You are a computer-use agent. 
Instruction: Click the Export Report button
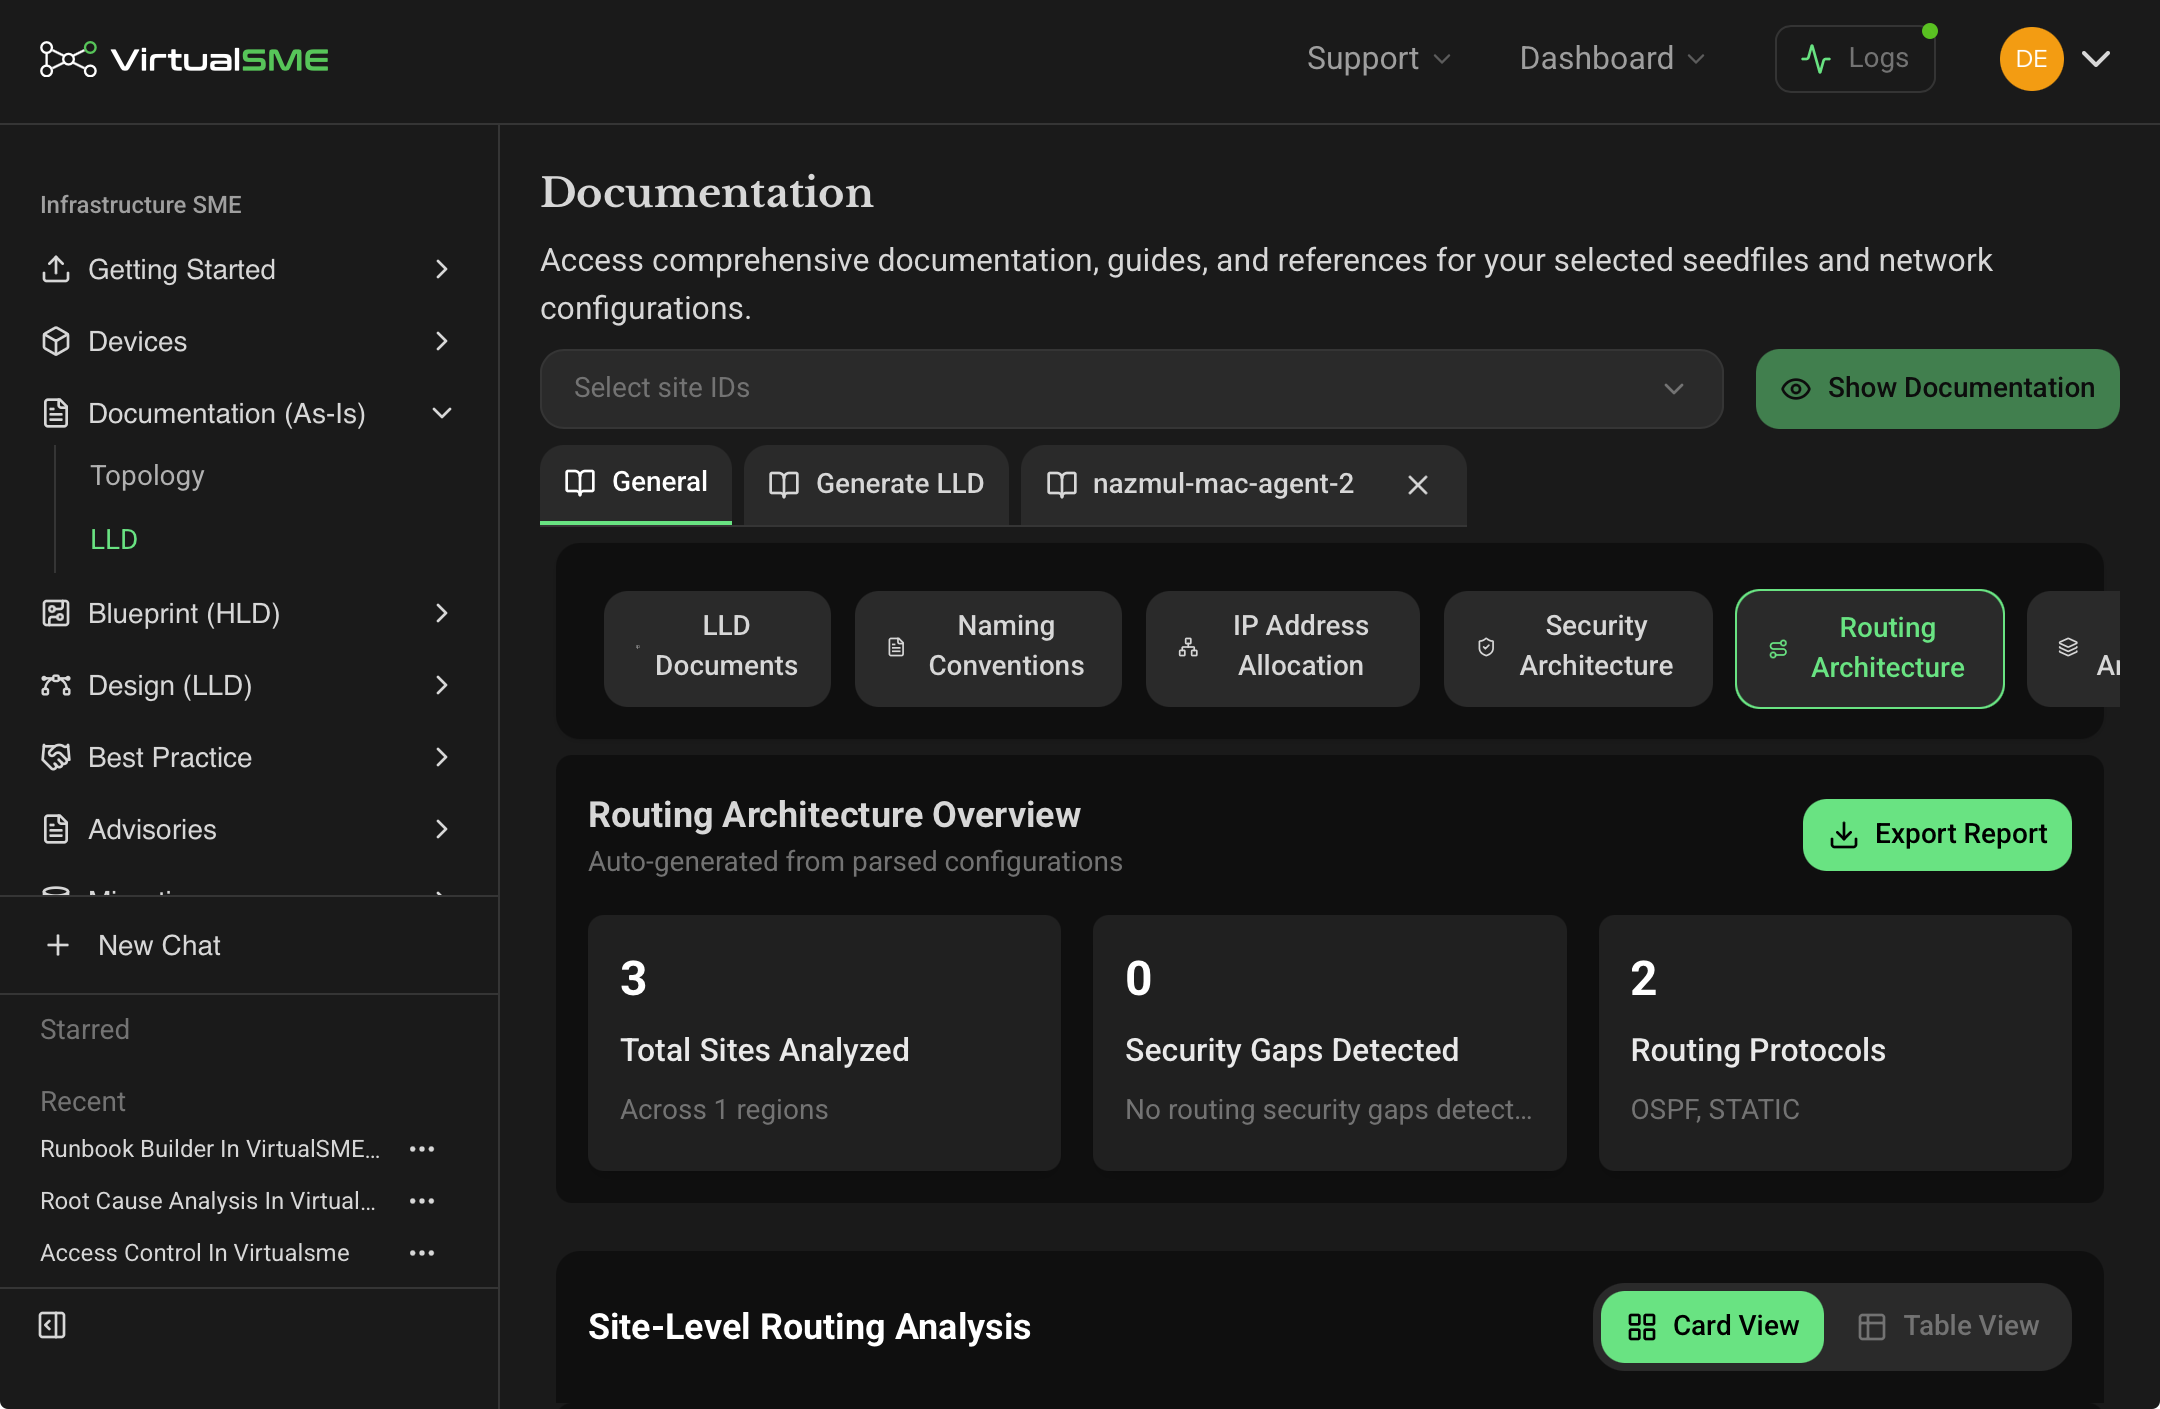pyautogui.click(x=1937, y=835)
